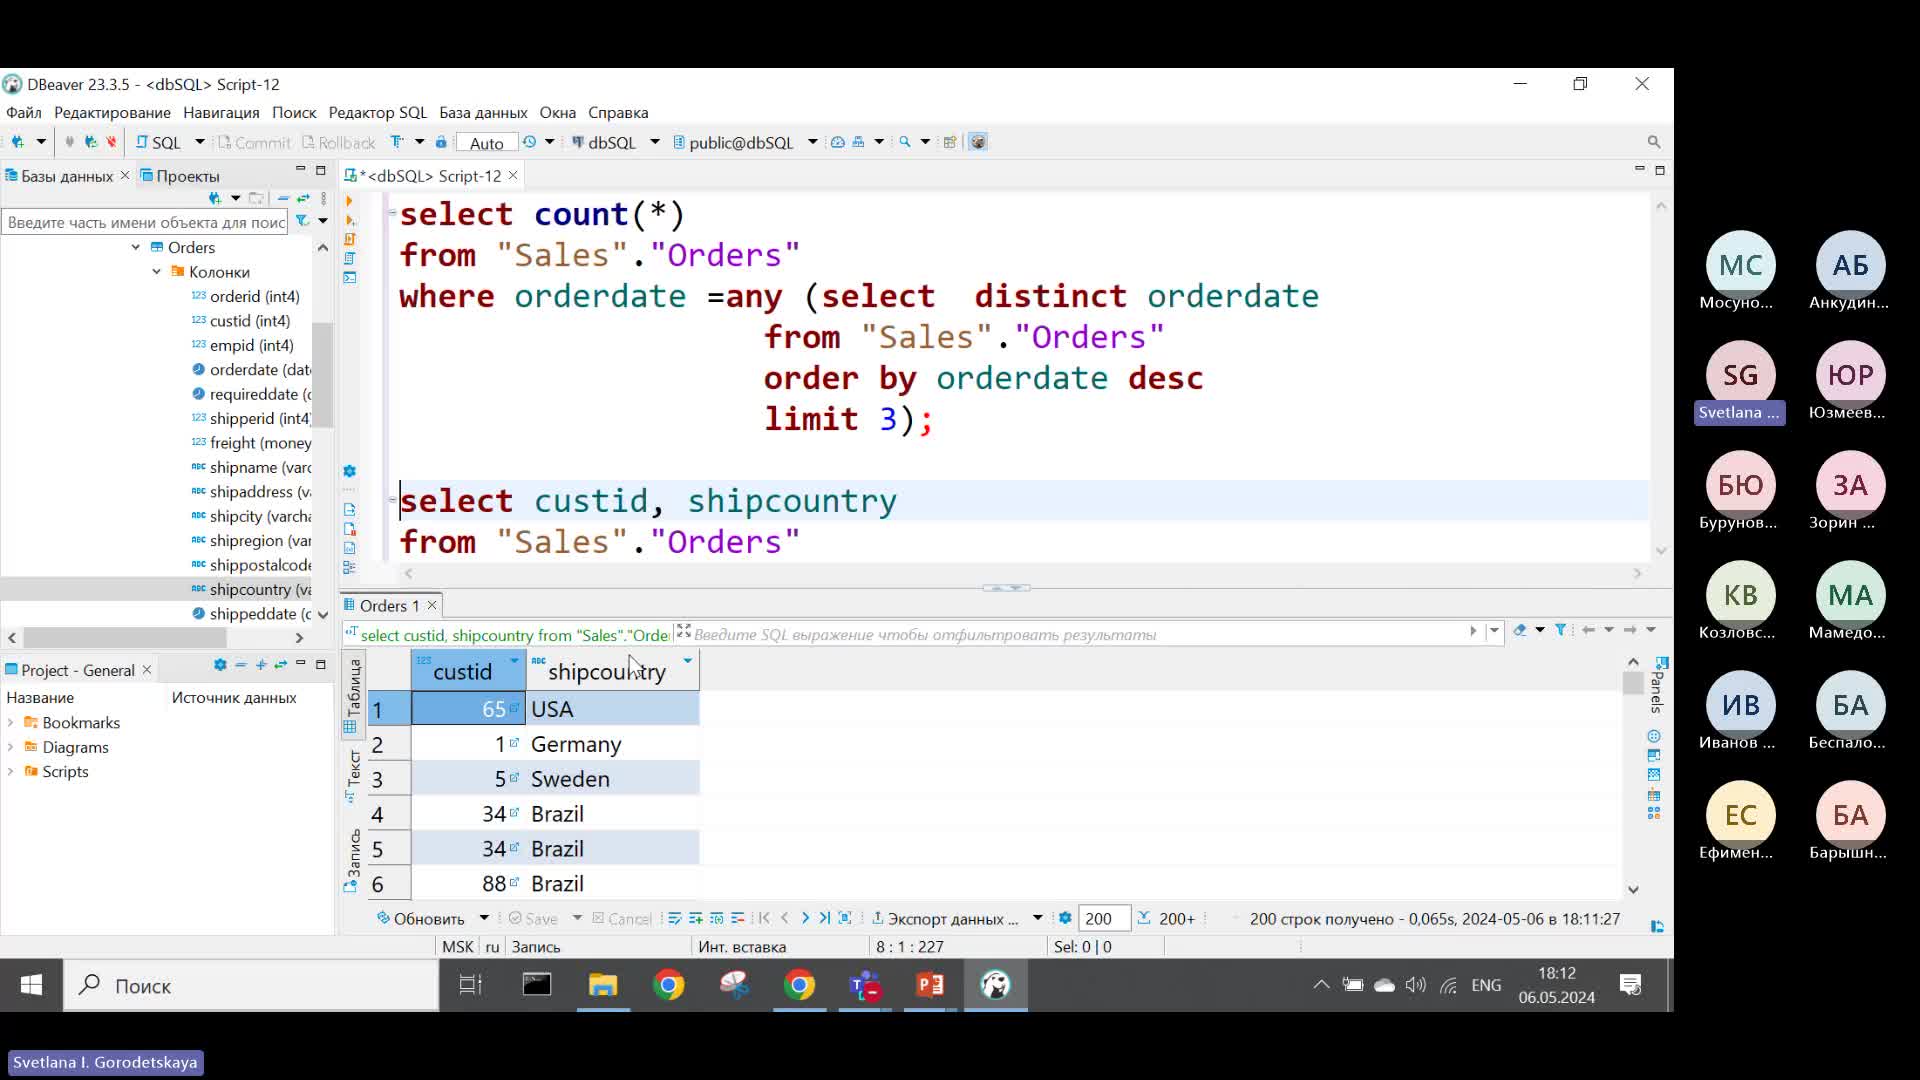Click the fetch size 200 field
This screenshot has width=1920, height=1080.
[1104, 918]
